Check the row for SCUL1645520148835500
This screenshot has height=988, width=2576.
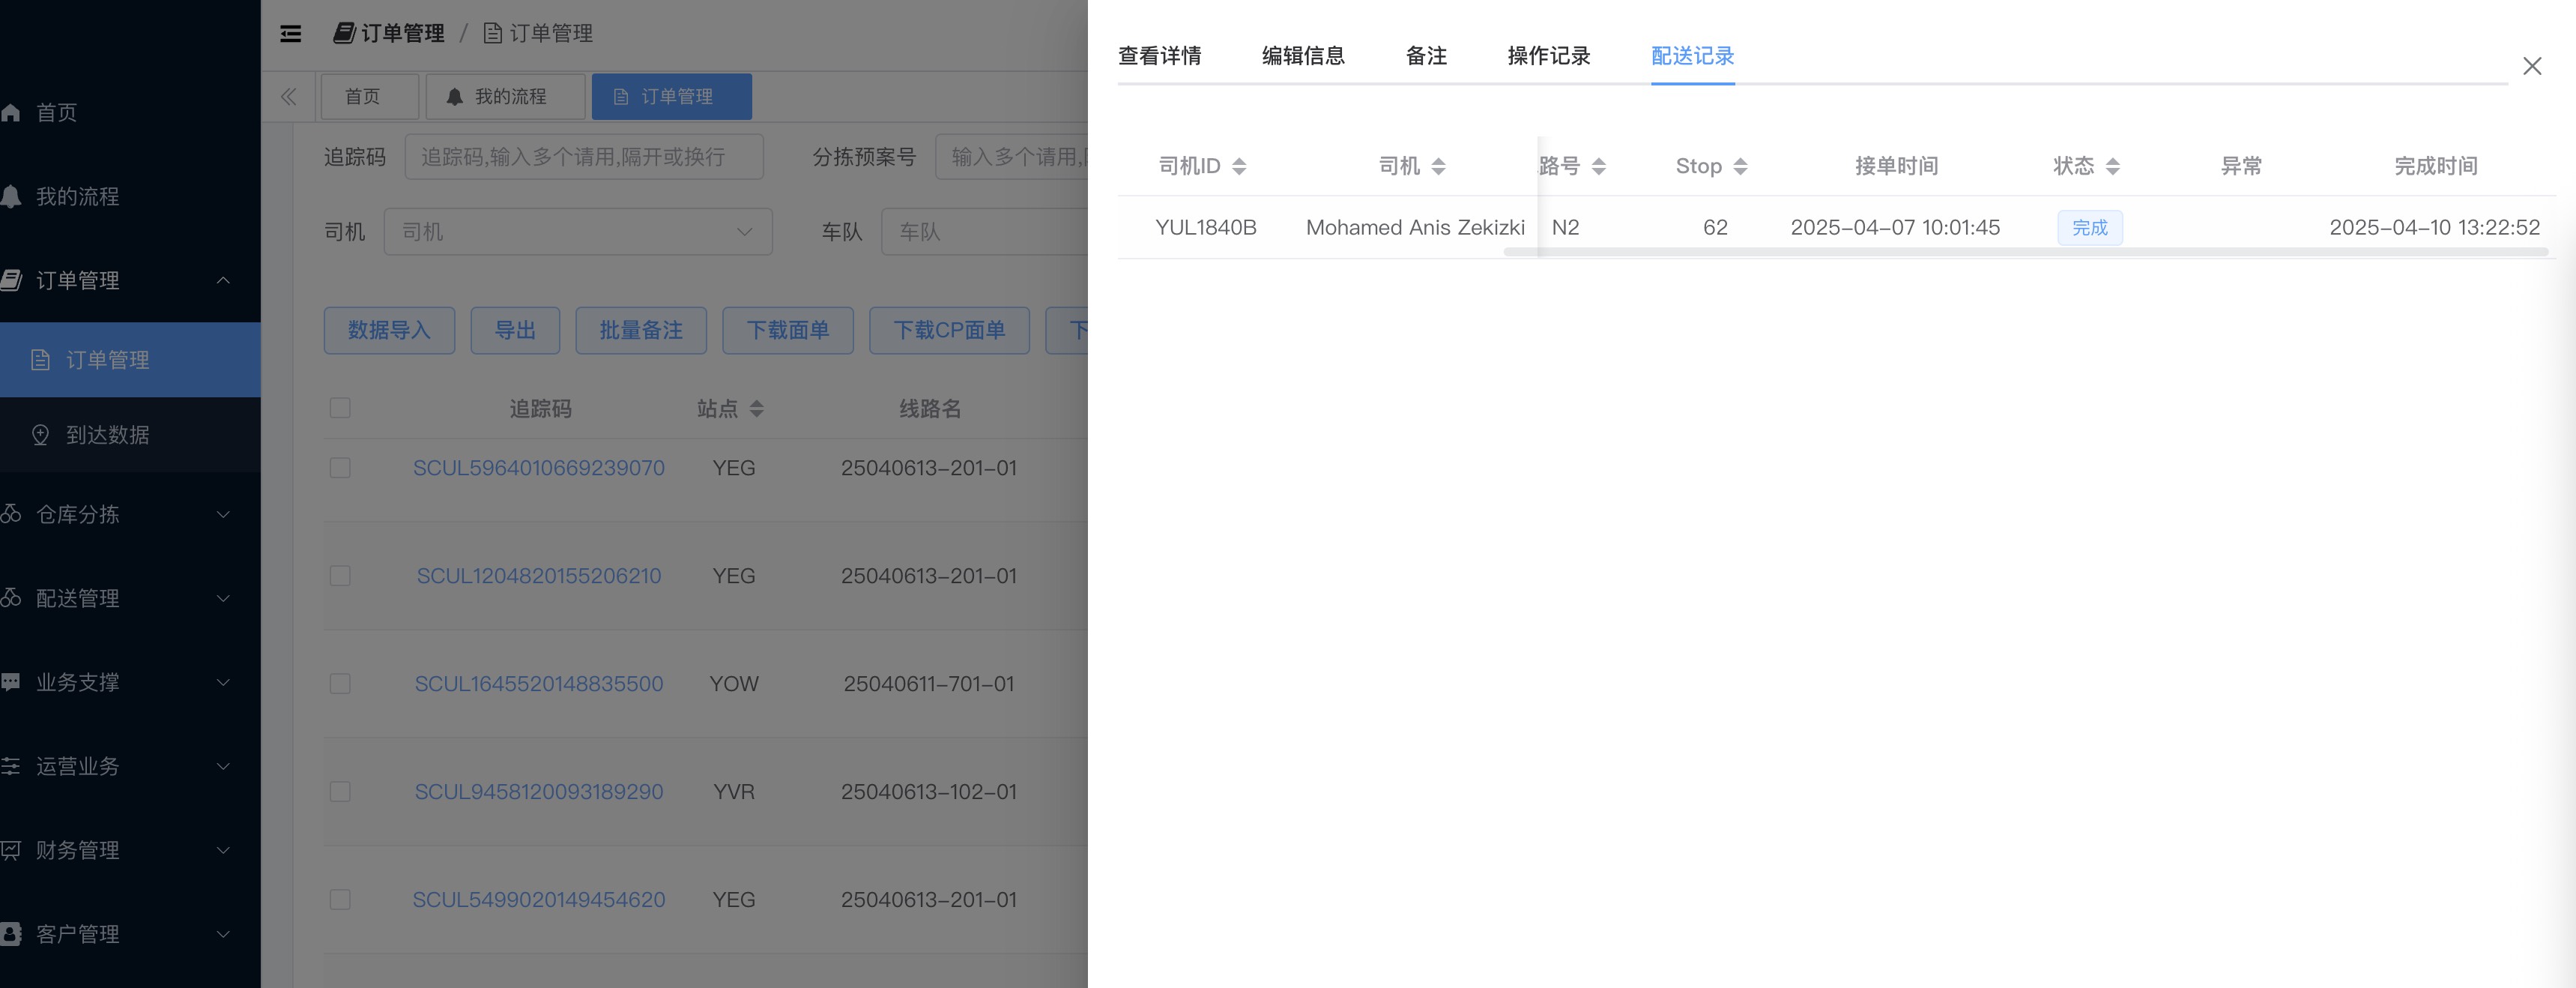tap(340, 684)
